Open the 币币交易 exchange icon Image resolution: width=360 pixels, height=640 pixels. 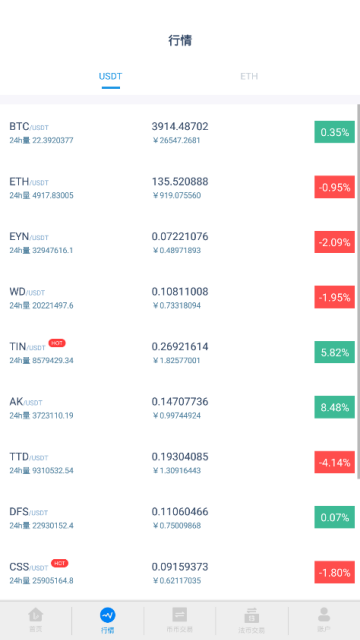[x=180, y=615]
